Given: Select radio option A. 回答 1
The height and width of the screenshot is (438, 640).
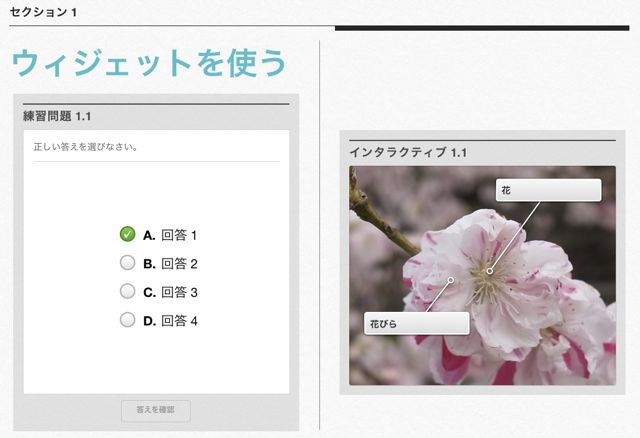Looking at the screenshot, I should point(127,234).
